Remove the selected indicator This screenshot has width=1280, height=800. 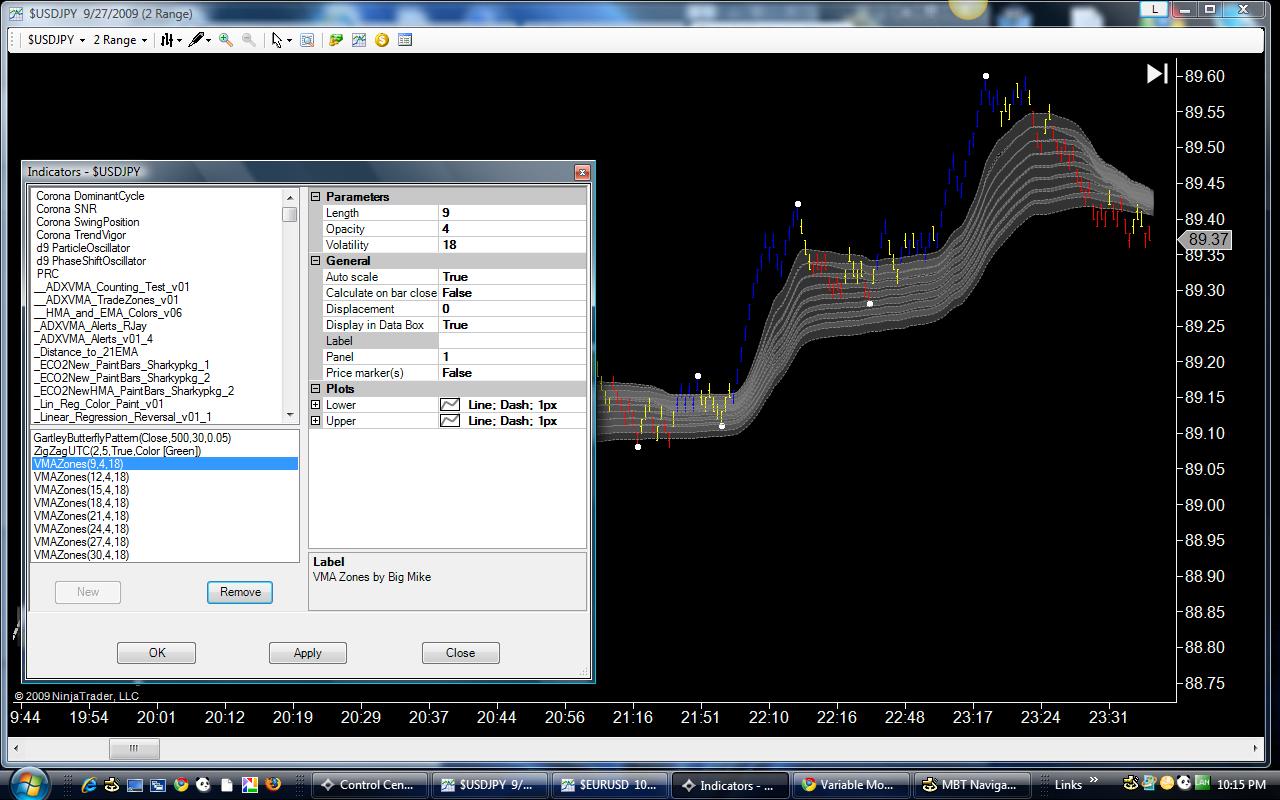(240, 592)
